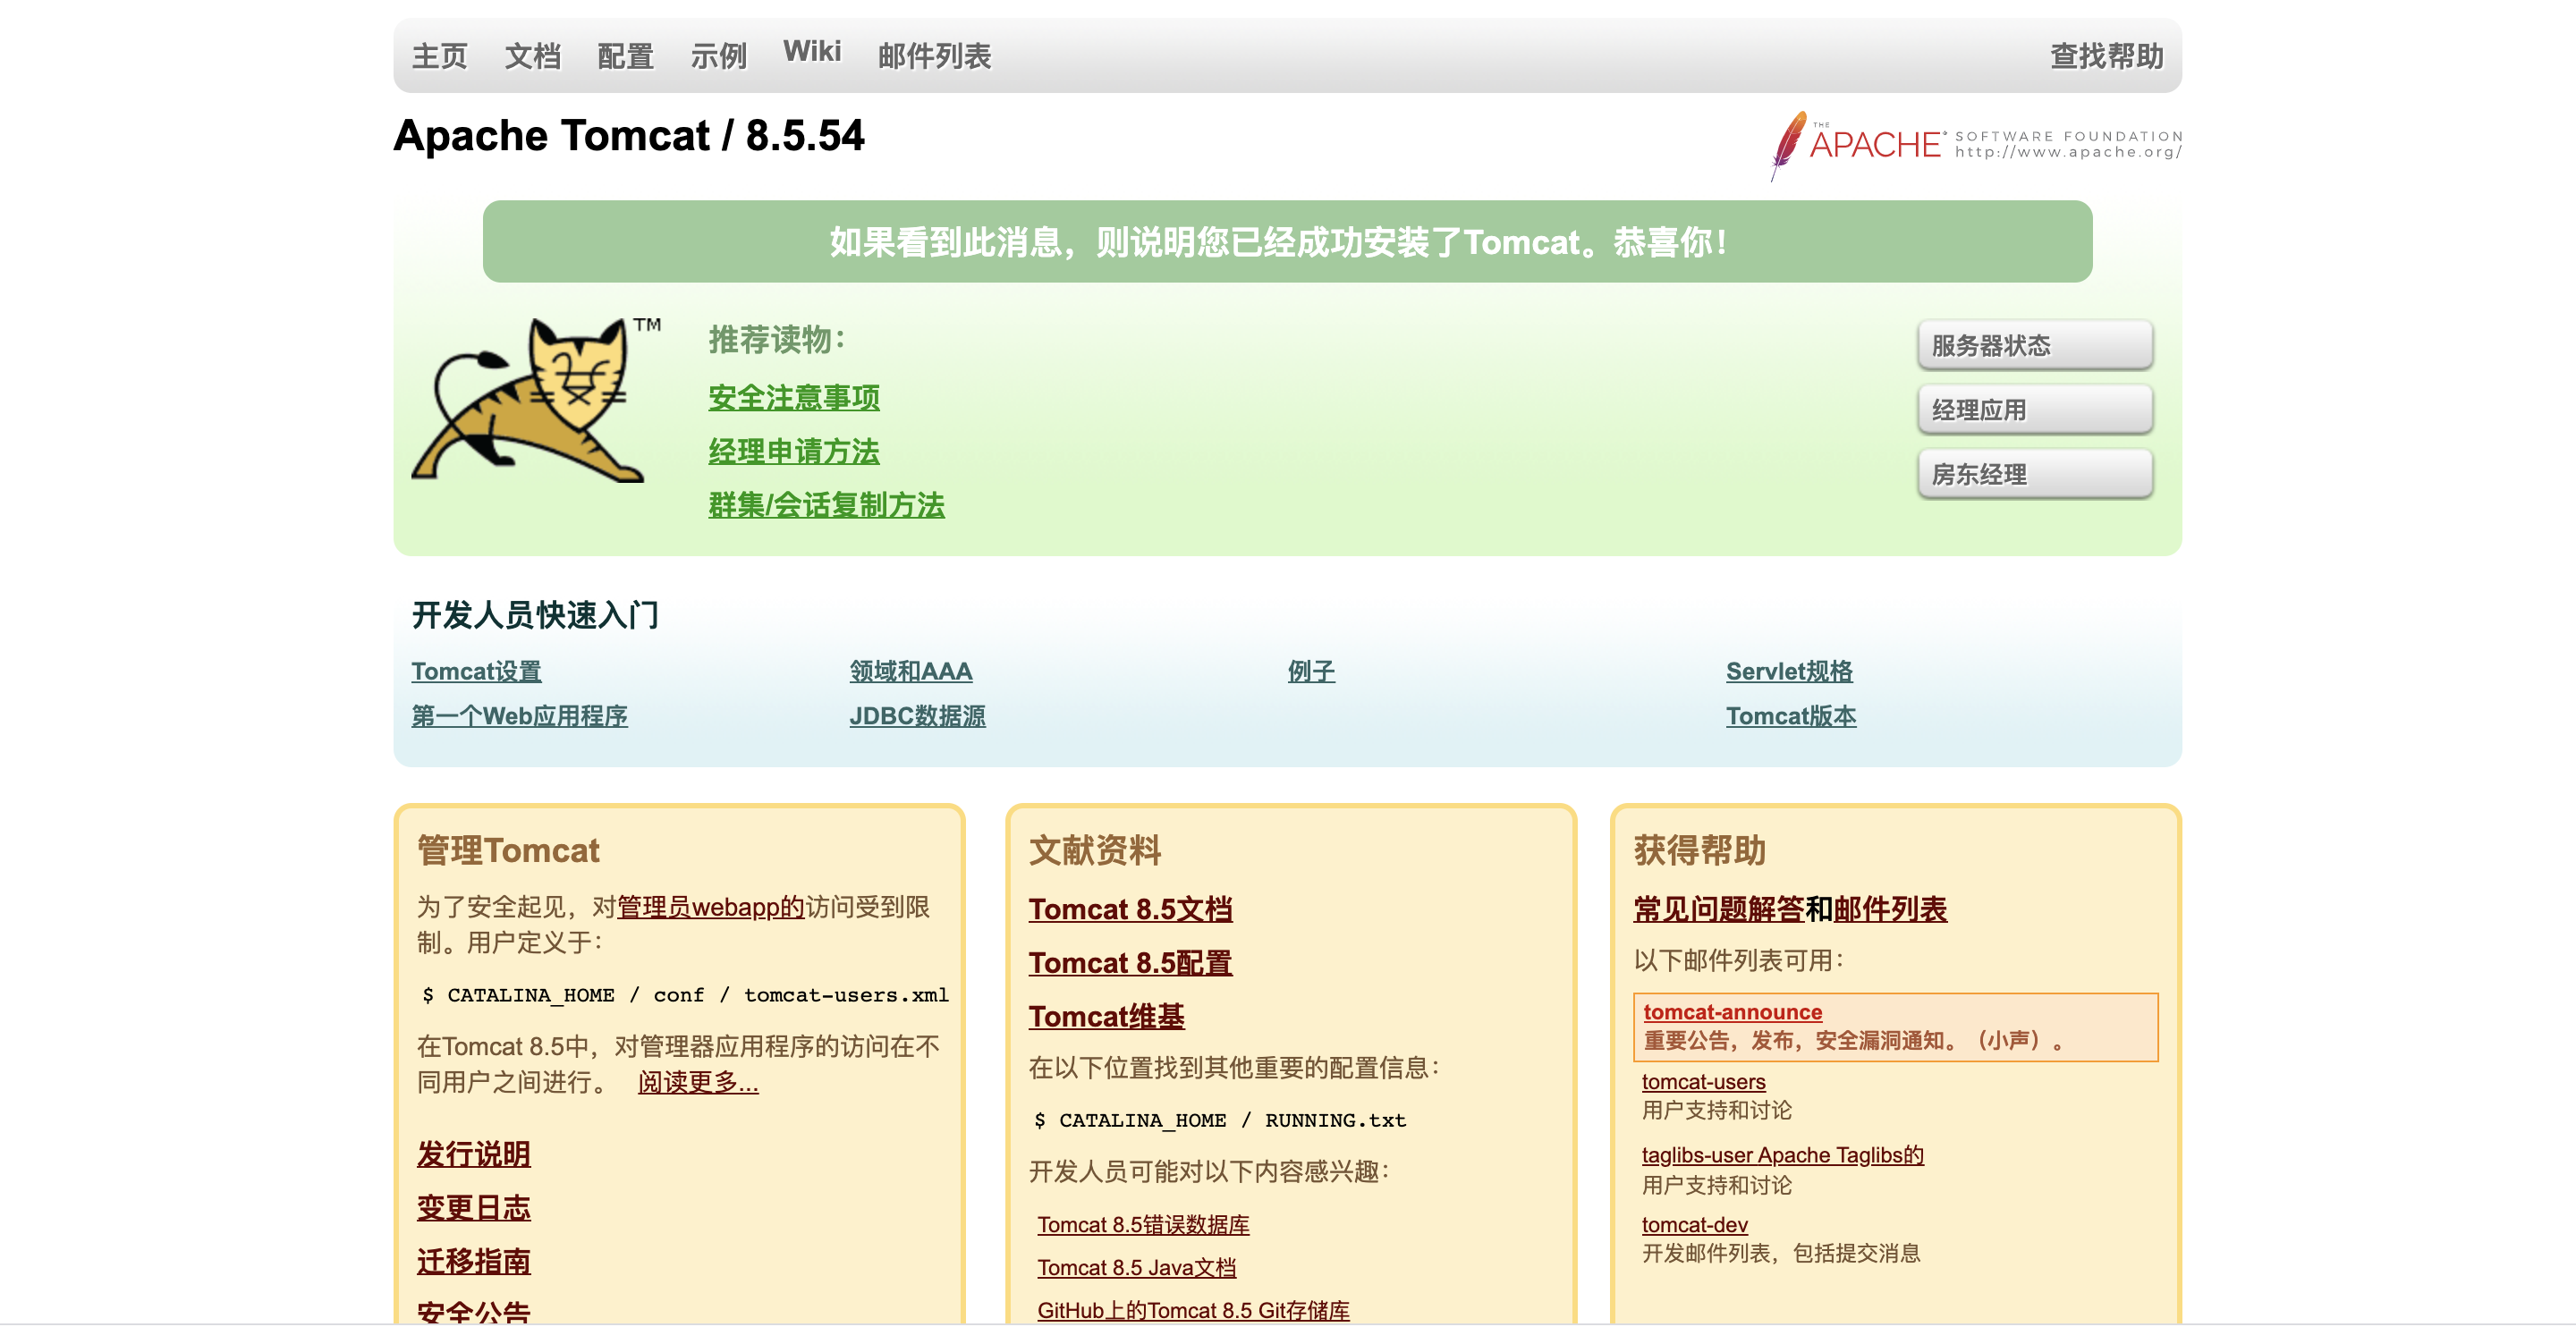Click the Tomcat 8.5文档 documentation icon
2576x1327 pixels.
(1131, 908)
